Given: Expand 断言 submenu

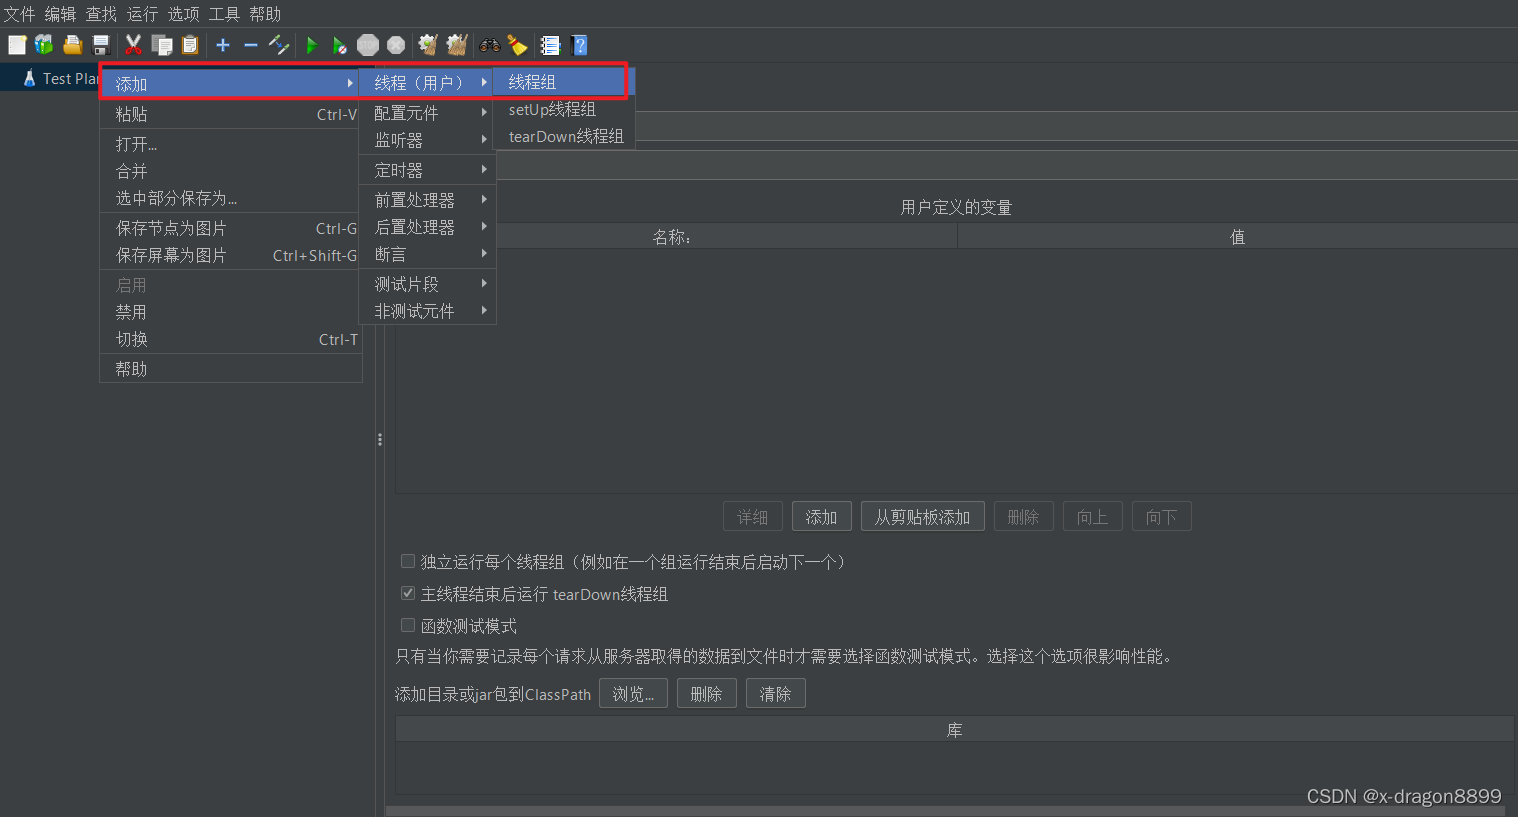Looking at the screenshot, I should [x=428, y=254].
